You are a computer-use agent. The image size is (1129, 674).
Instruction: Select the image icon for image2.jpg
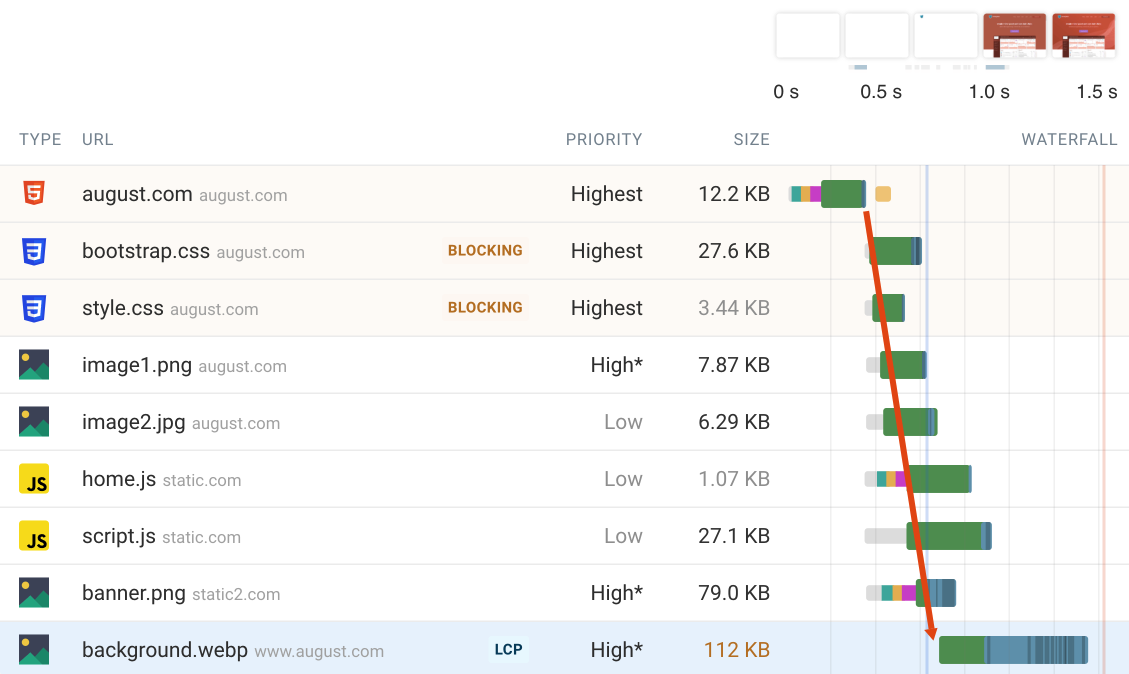(x=34, y=421)
